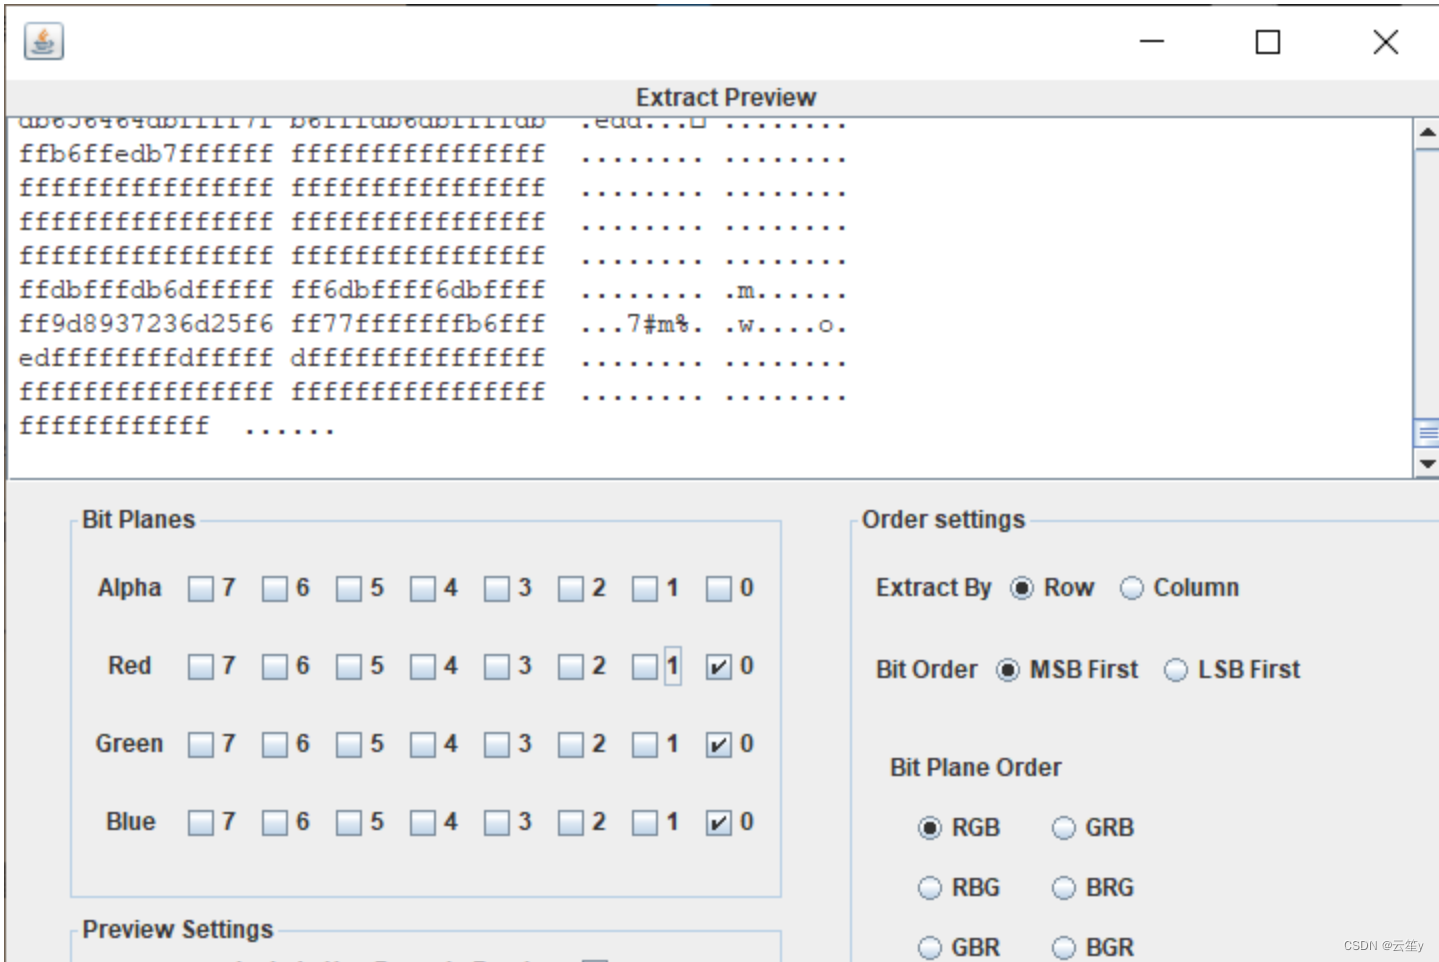Viewport: 1439px width, 962px height.
Task: Click hex row starting edffffffffdfffff
Action: [433, 359]
